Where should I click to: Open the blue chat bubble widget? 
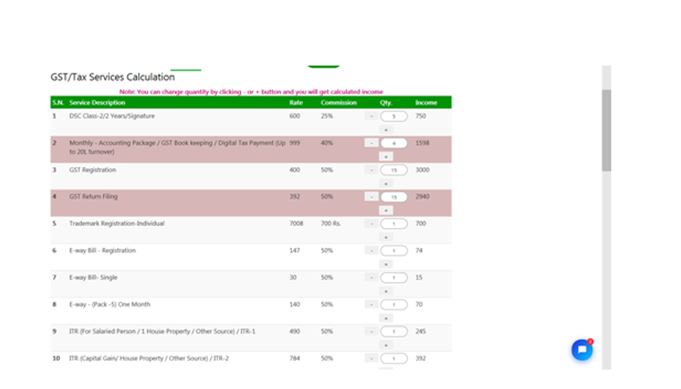click(582, 349)
